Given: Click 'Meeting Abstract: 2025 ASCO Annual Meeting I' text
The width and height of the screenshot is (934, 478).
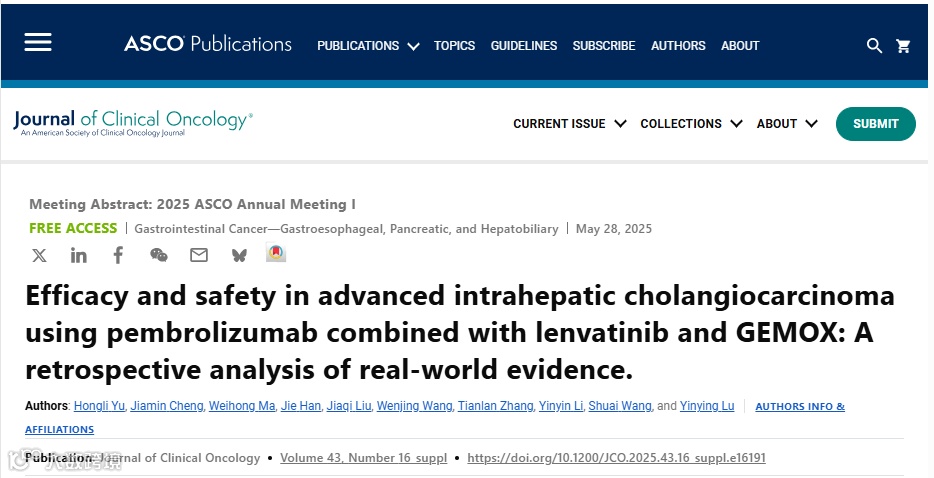Looking at the screenshot, I should coord(192,204).
